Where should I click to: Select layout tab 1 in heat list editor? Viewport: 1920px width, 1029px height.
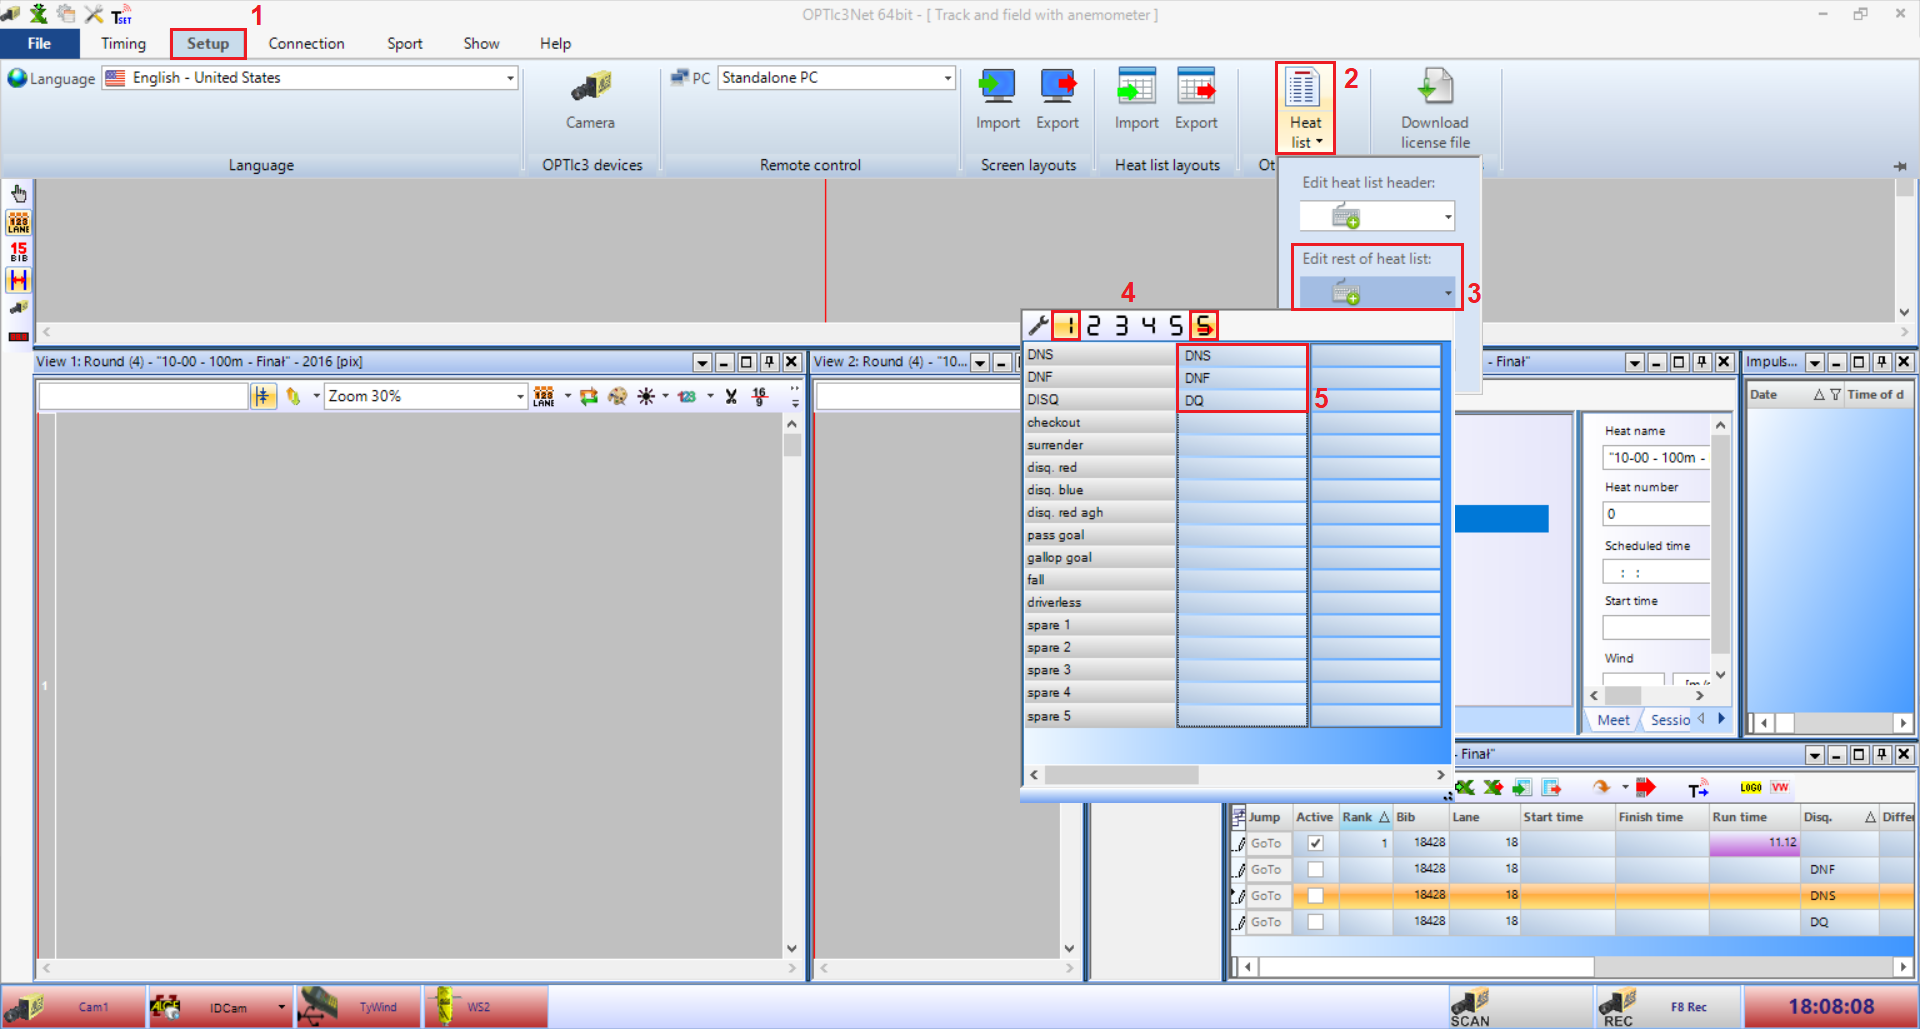1067,326
